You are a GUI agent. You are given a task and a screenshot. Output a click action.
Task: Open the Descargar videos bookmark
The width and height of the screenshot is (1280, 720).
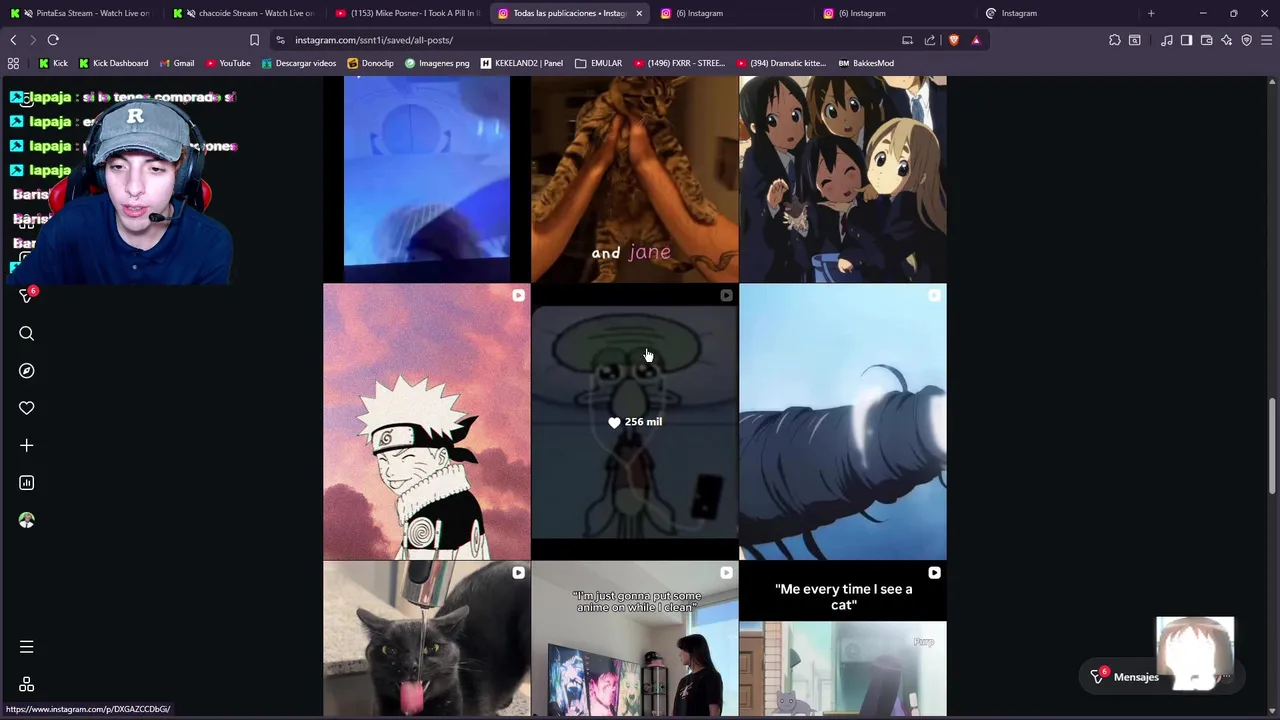coord(299,63)
